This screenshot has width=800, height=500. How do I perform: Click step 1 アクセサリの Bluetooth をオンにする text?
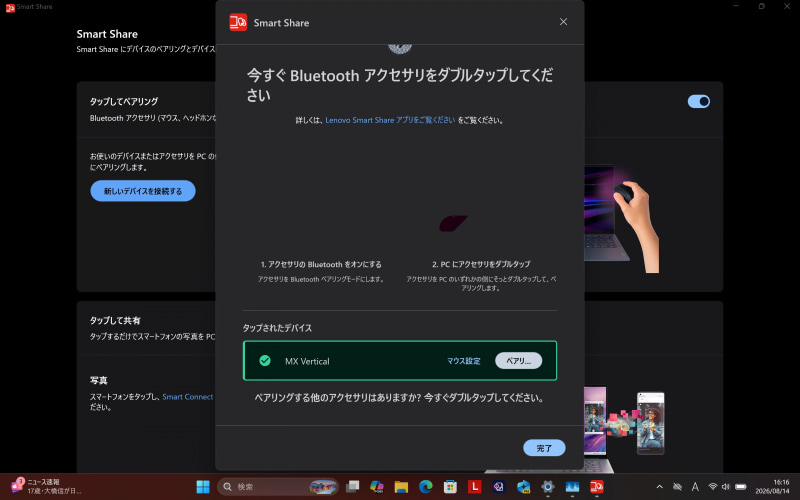[x=321, y=264]
